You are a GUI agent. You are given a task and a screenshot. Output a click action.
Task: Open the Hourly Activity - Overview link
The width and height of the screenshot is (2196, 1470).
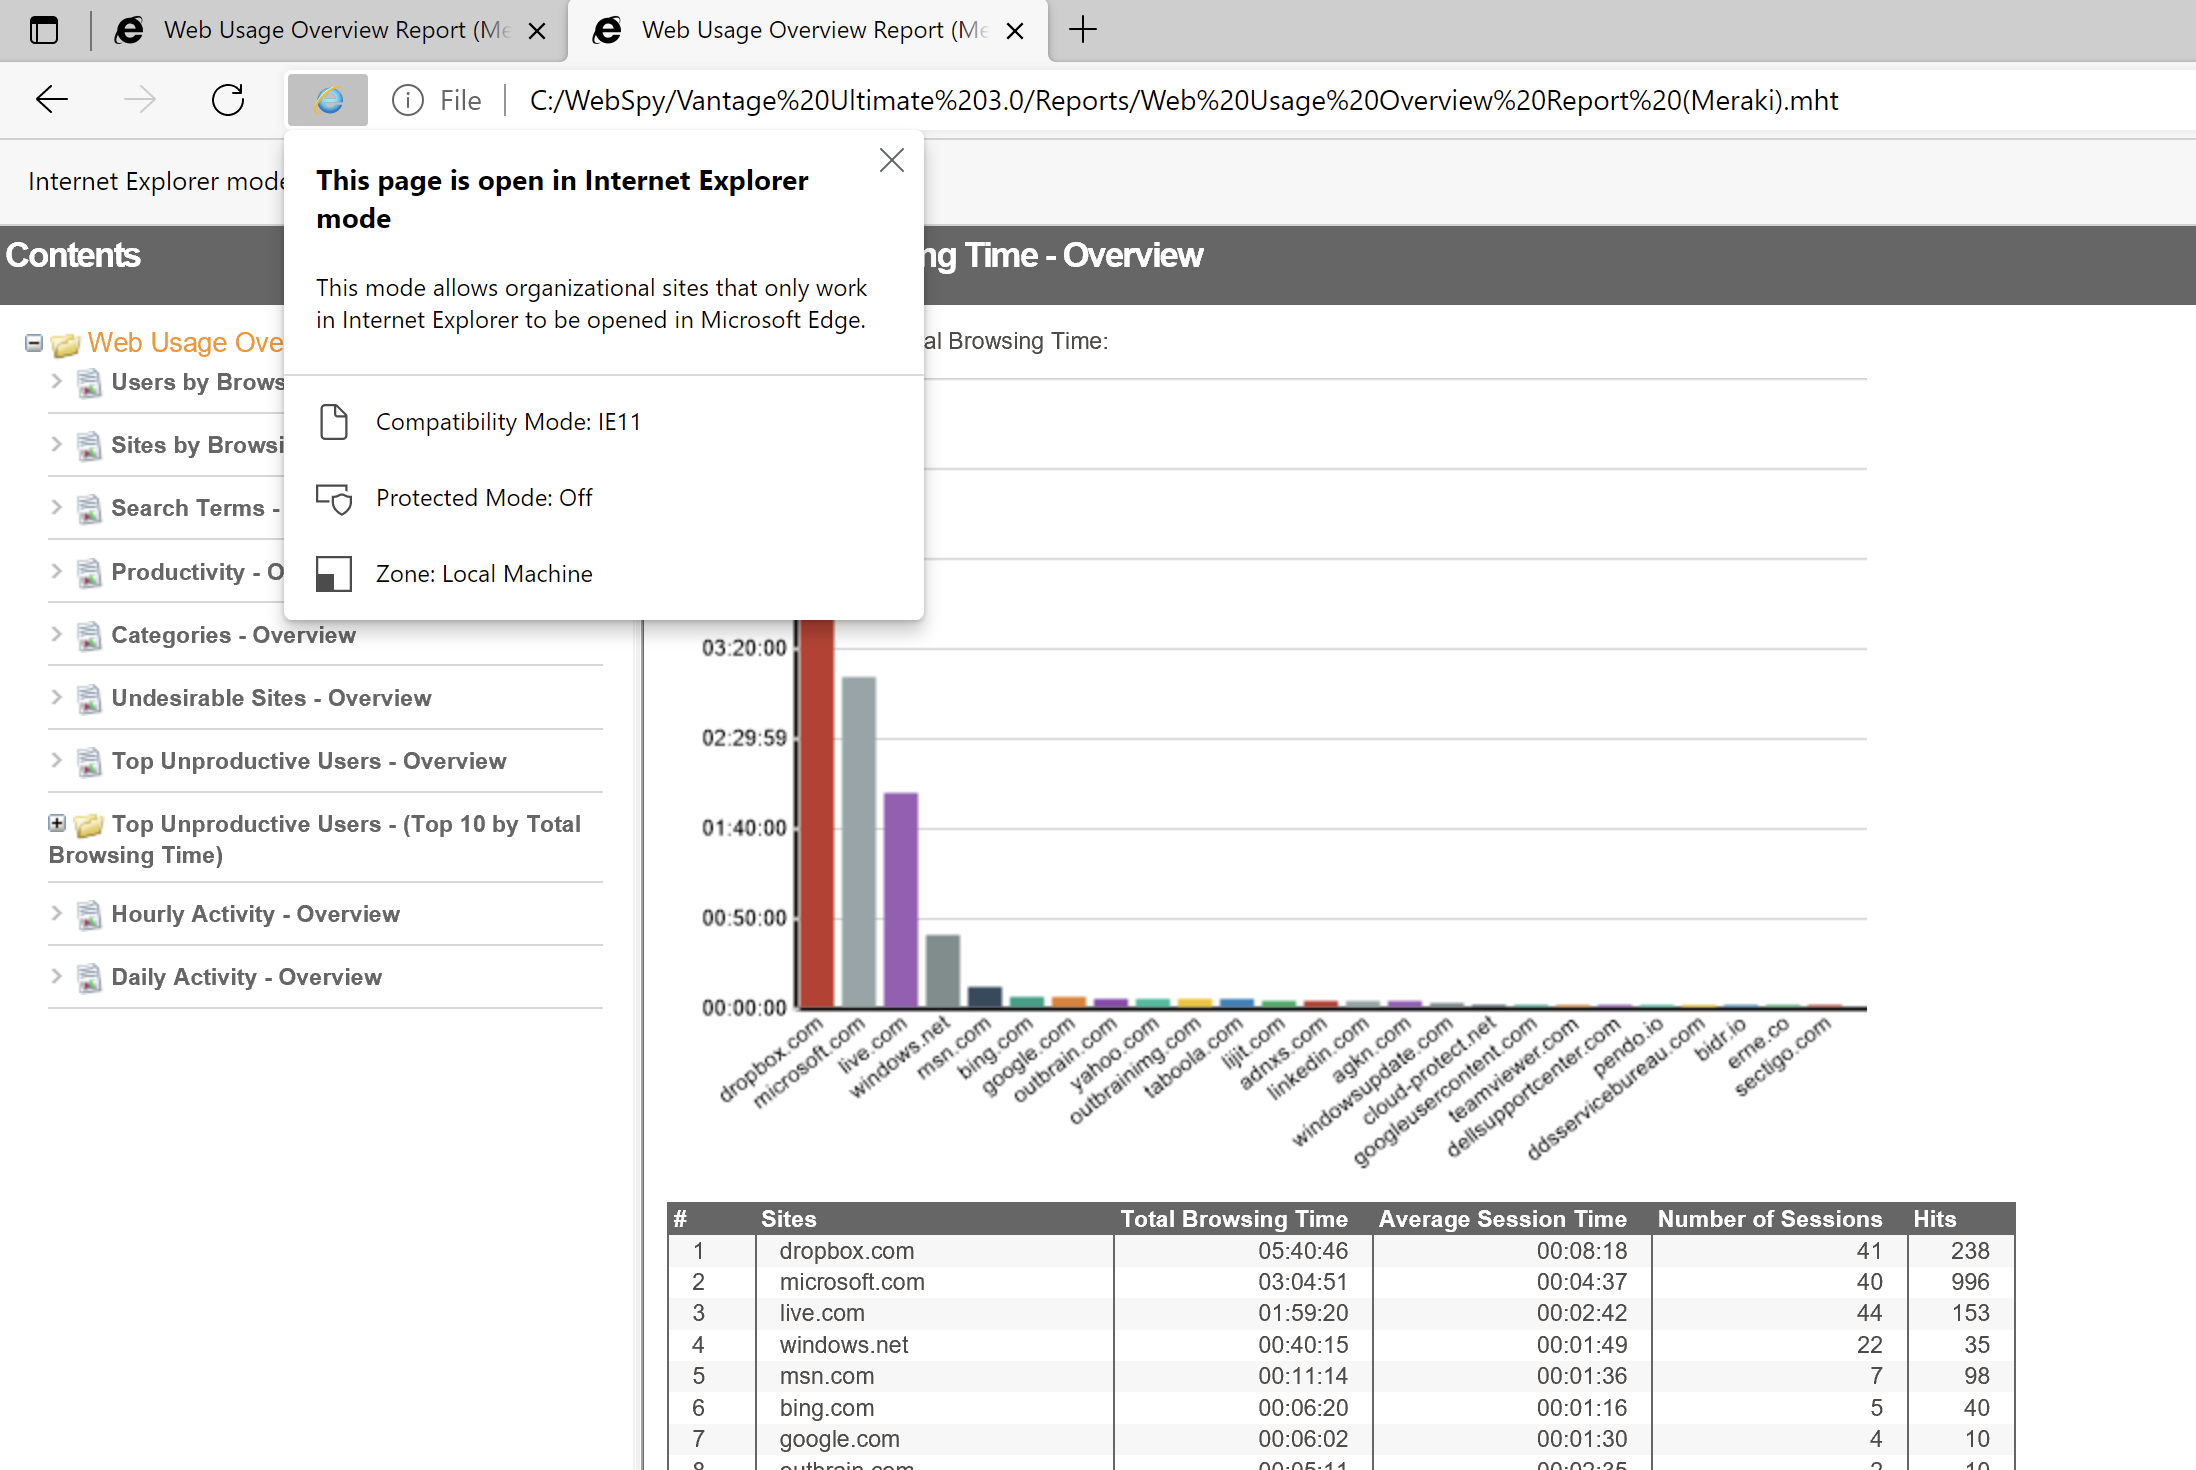255,914
